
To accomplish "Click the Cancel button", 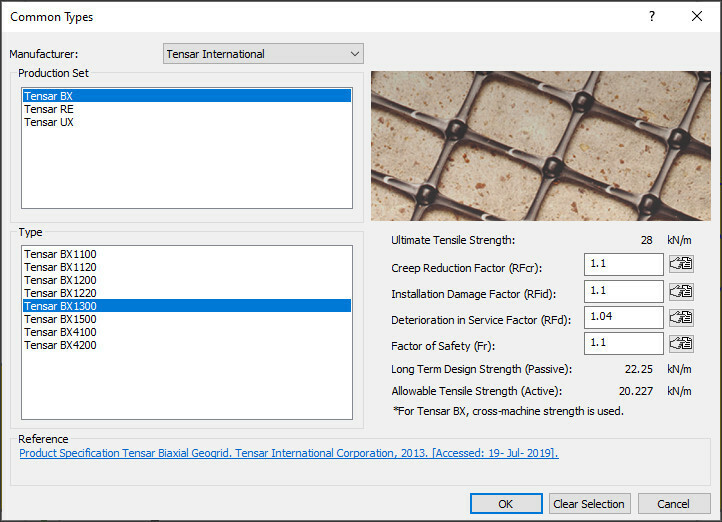I will (x=674, y=504).
